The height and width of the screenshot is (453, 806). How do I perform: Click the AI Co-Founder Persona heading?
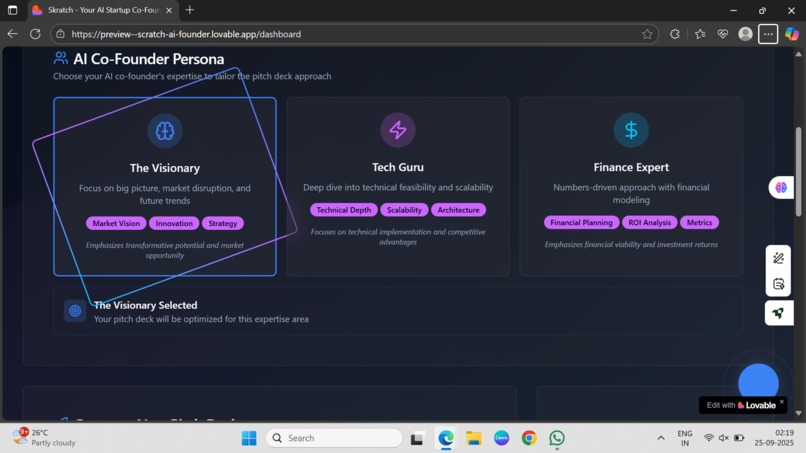click(149, 59)
